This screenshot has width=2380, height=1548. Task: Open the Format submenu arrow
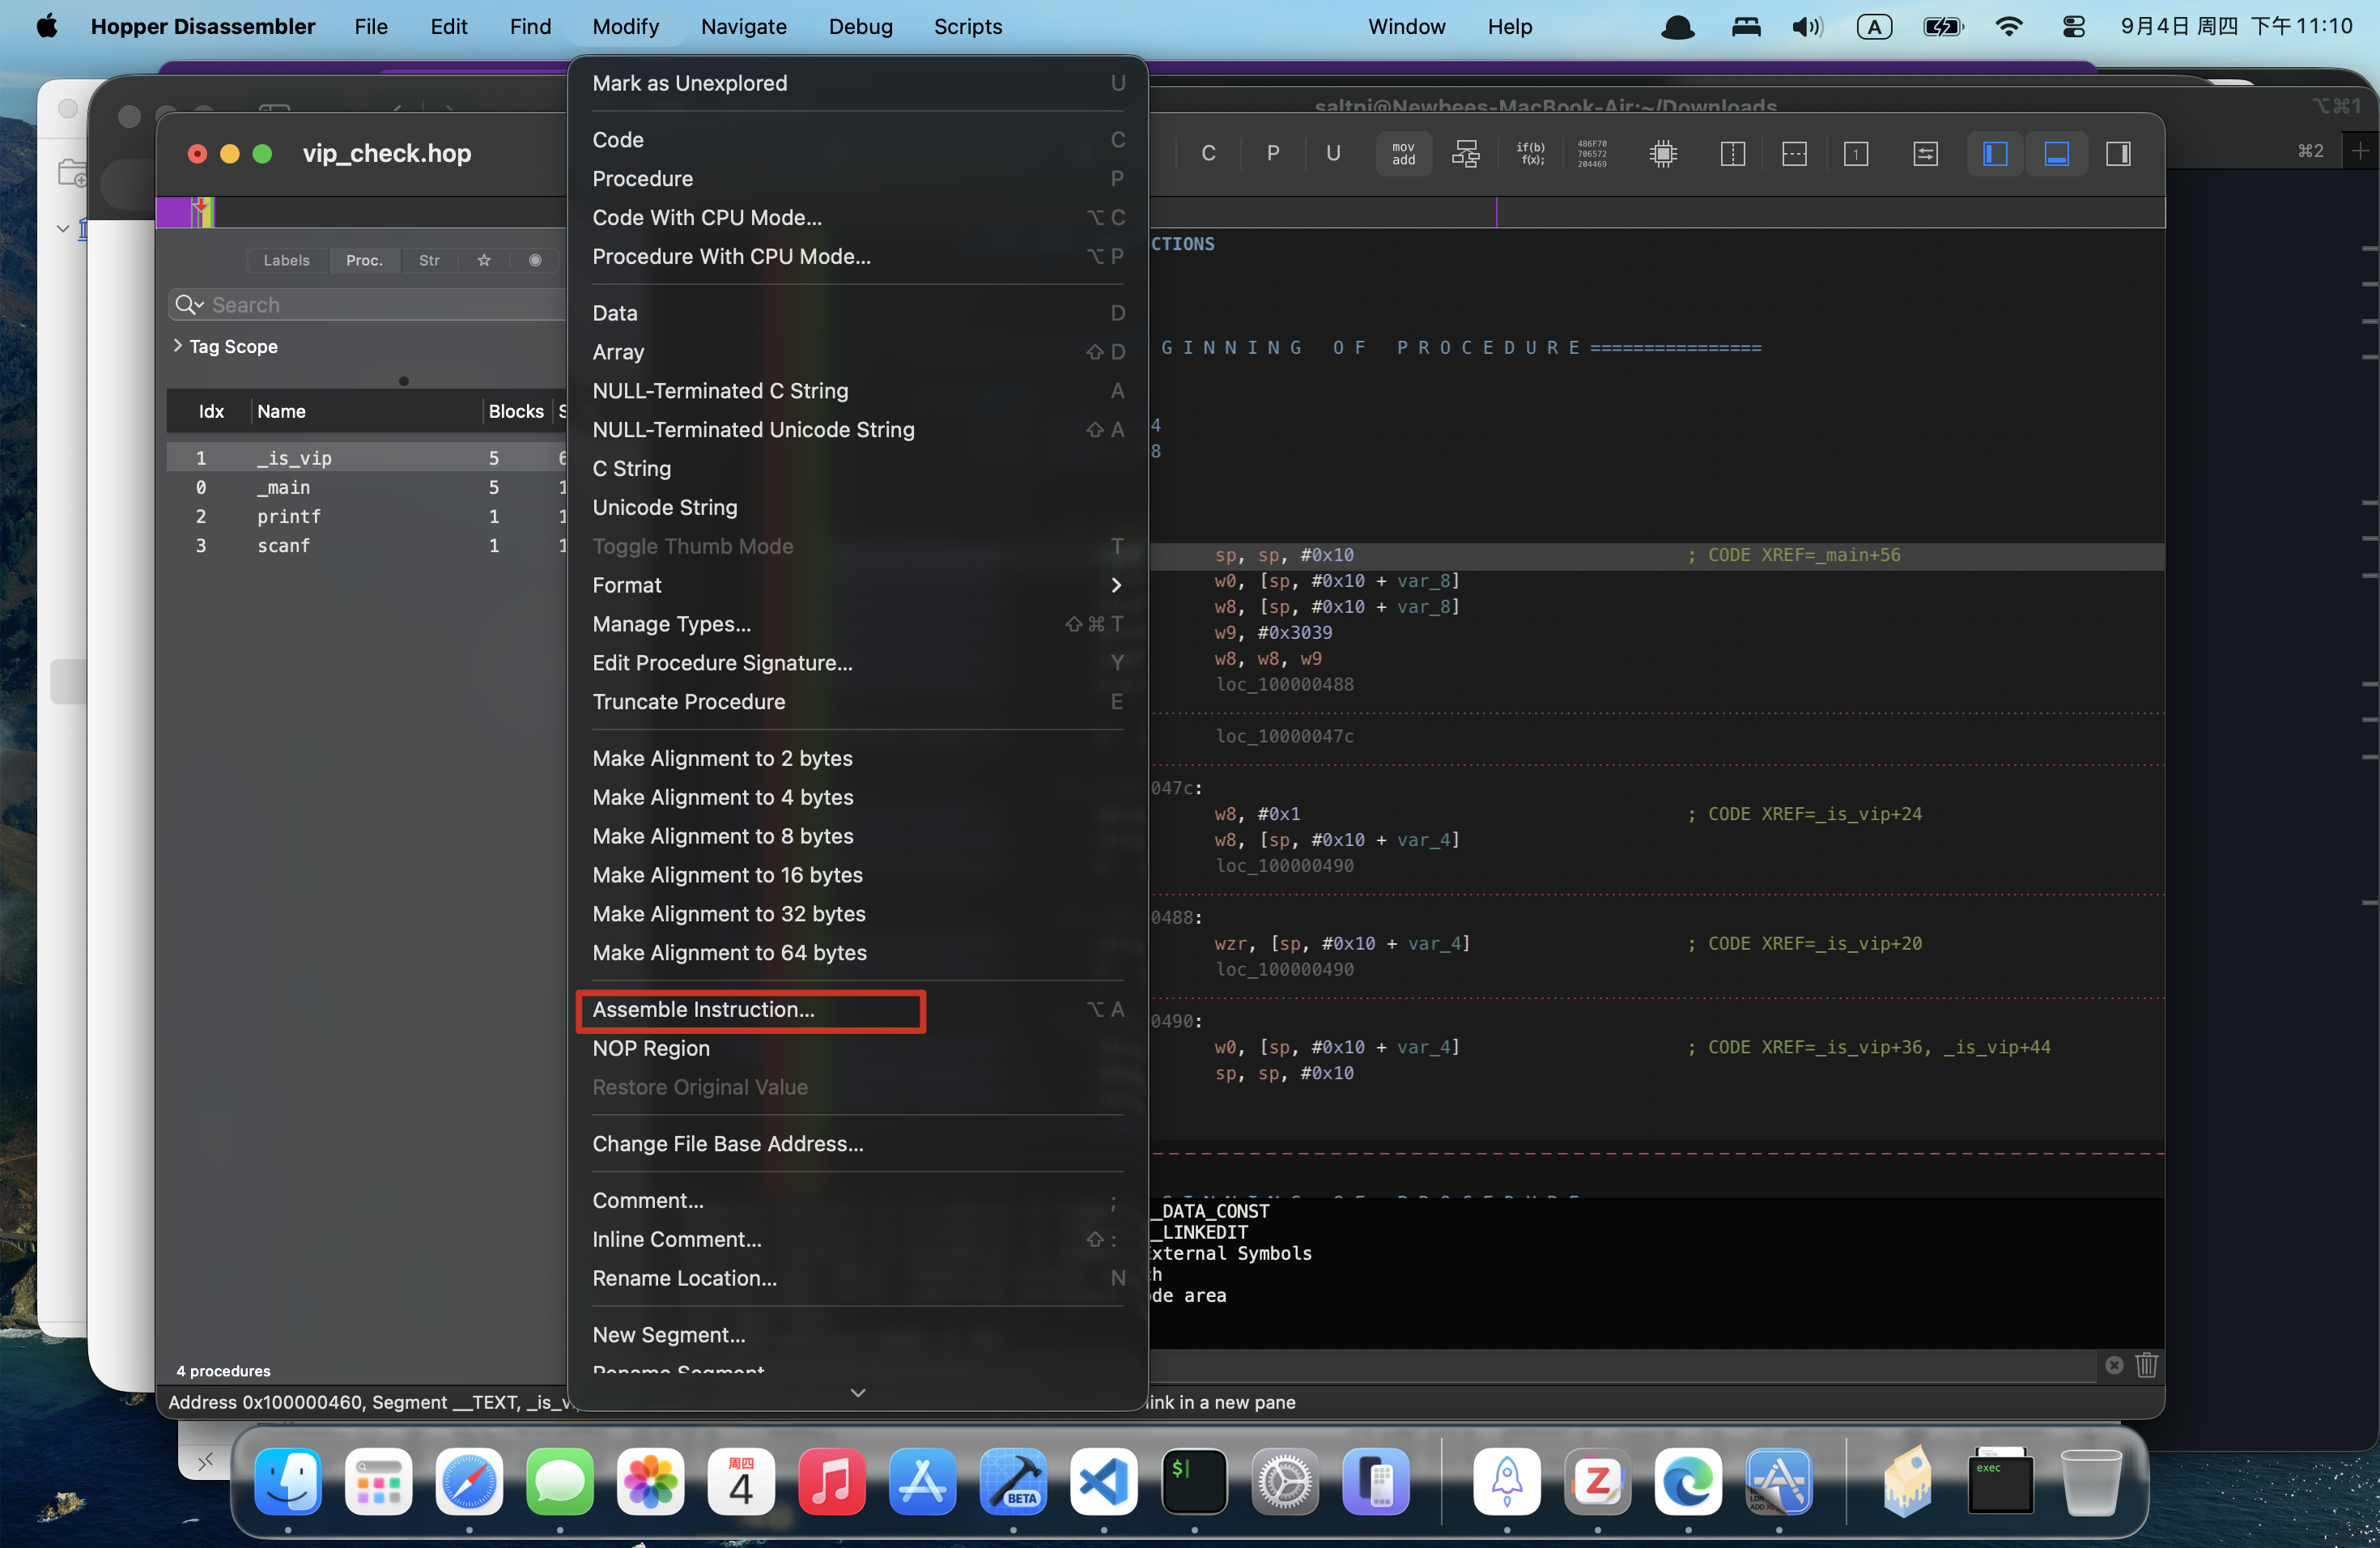pyautogui.click(x=1116, y=585)
